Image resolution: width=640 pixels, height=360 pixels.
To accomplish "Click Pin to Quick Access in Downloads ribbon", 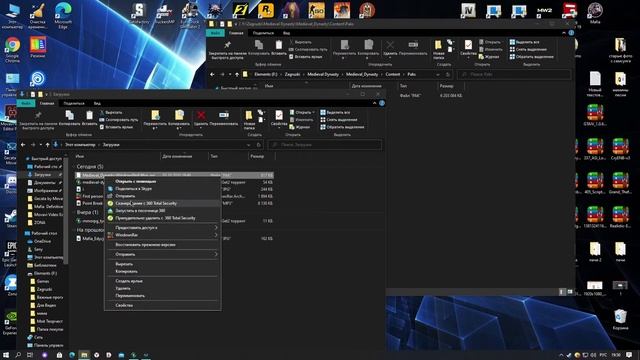I will (38, 116).
